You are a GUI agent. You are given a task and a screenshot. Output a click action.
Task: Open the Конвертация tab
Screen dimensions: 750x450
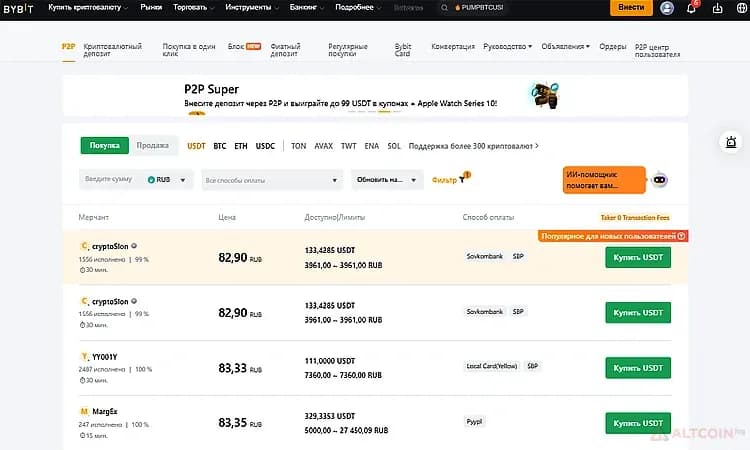[453, 46]
